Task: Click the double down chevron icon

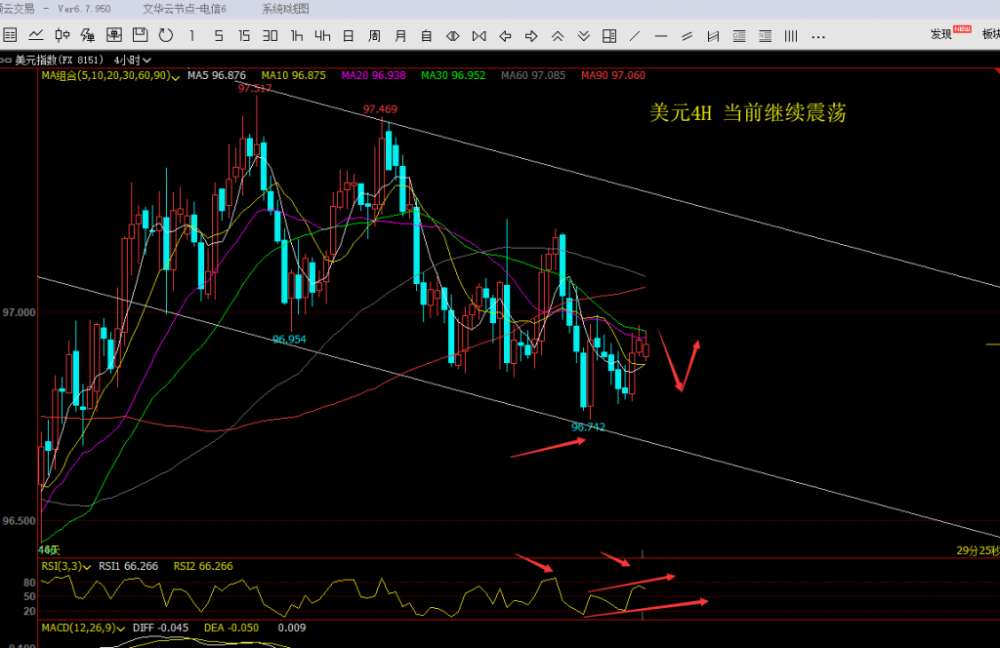Action: [x=584, y=36]
